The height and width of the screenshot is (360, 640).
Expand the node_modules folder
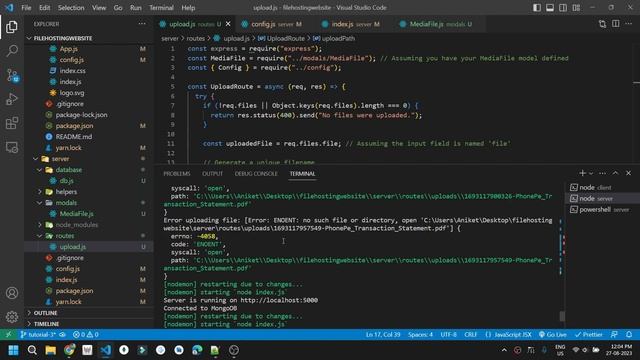tap(89, 225)
